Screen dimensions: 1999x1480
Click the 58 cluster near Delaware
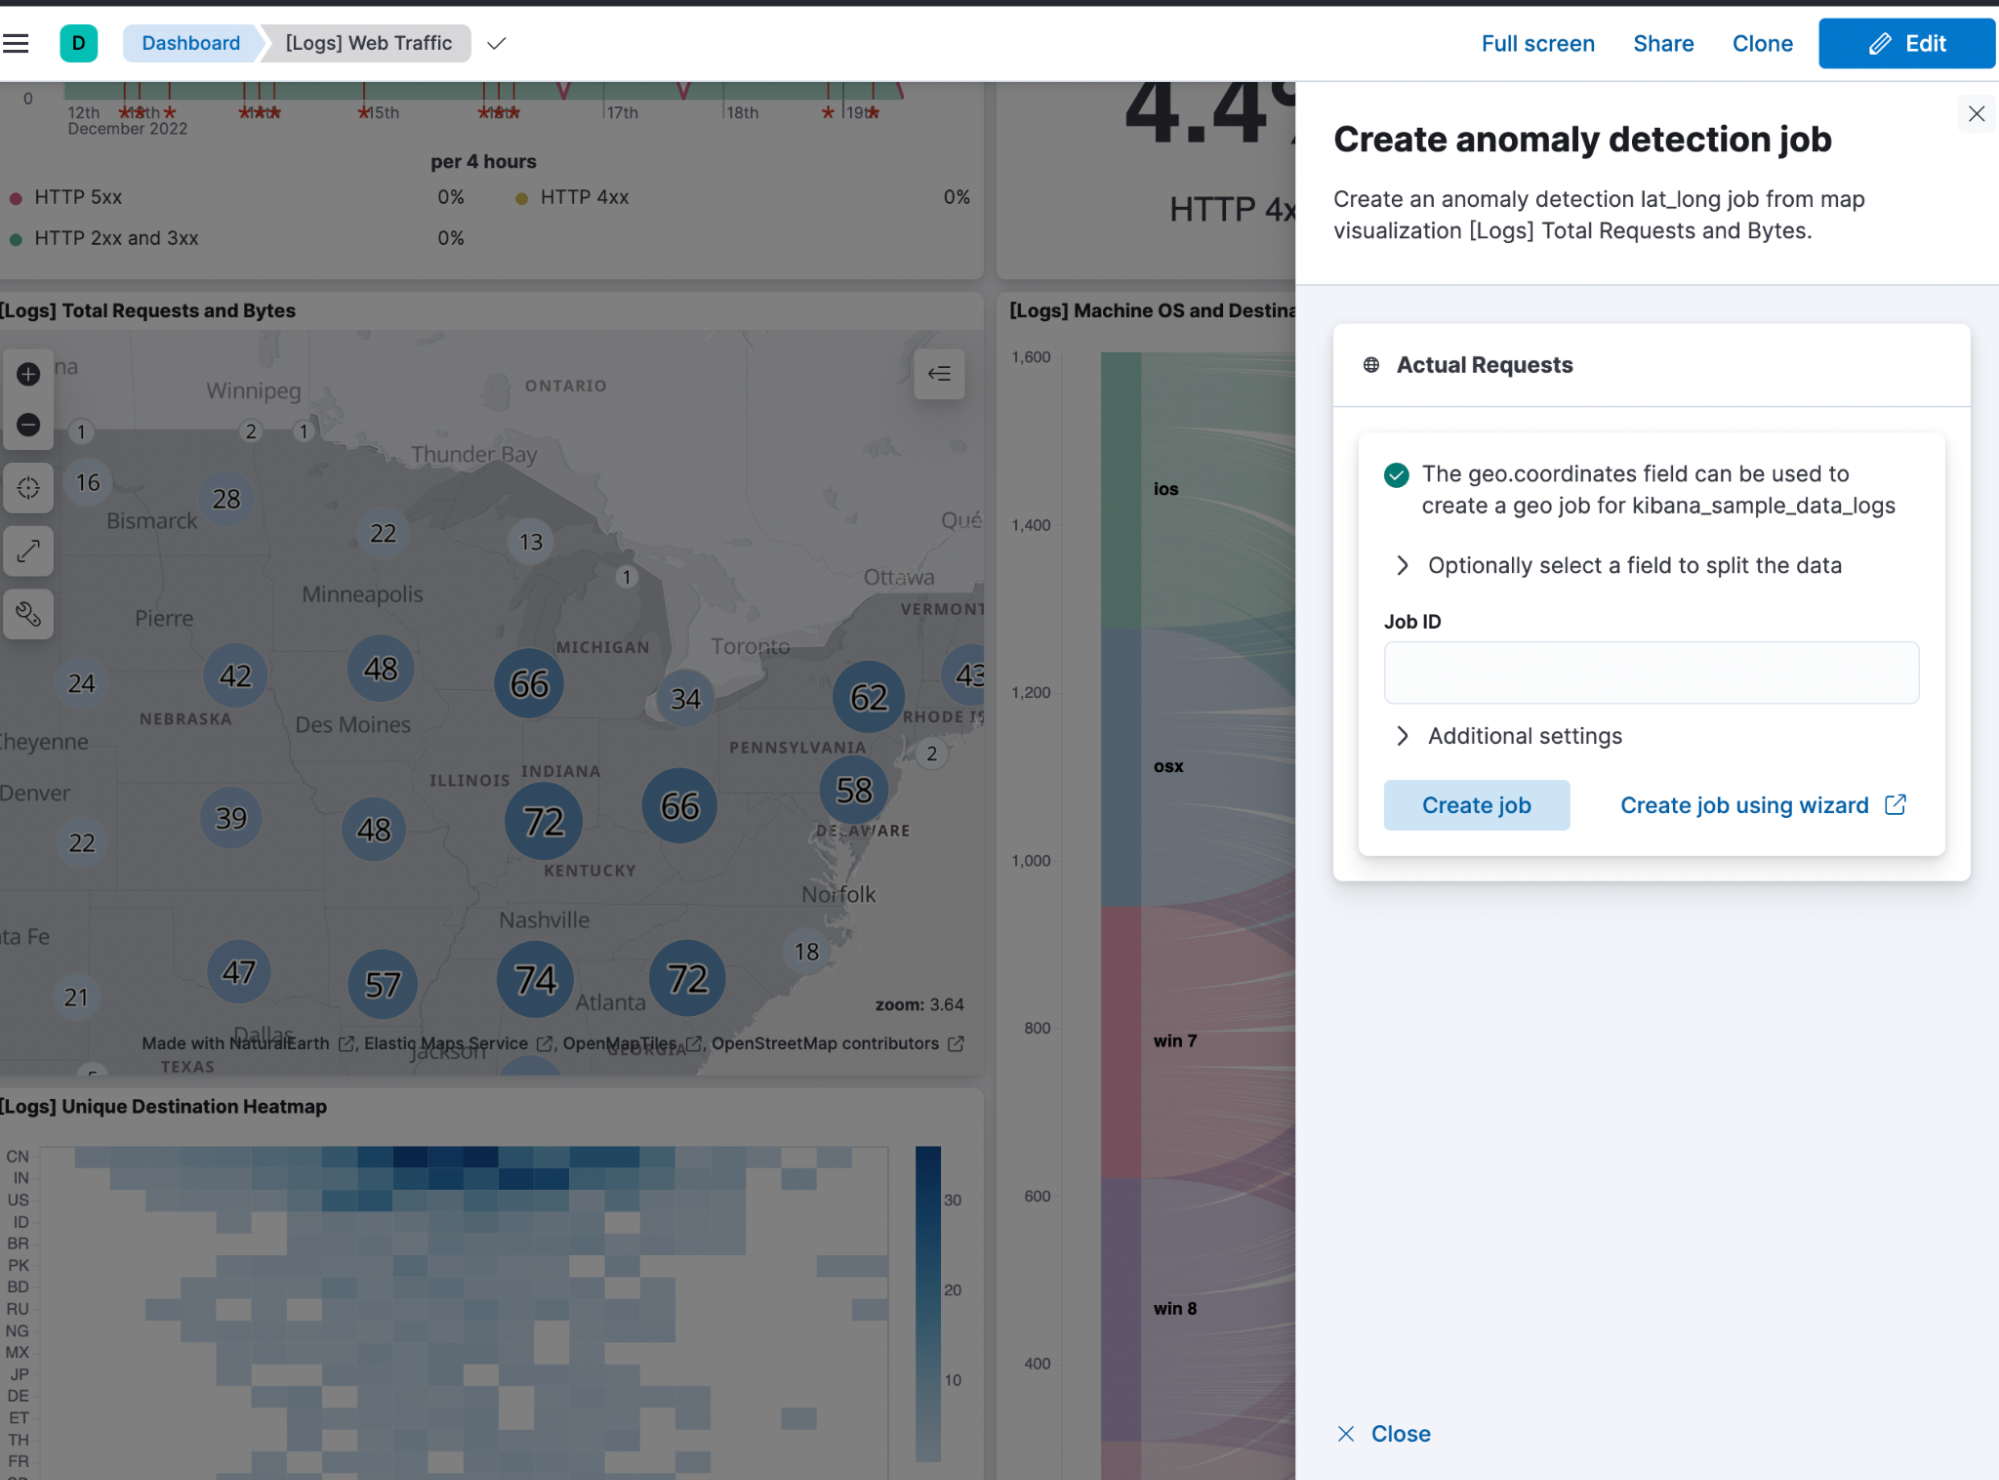(x=854, y=791)
